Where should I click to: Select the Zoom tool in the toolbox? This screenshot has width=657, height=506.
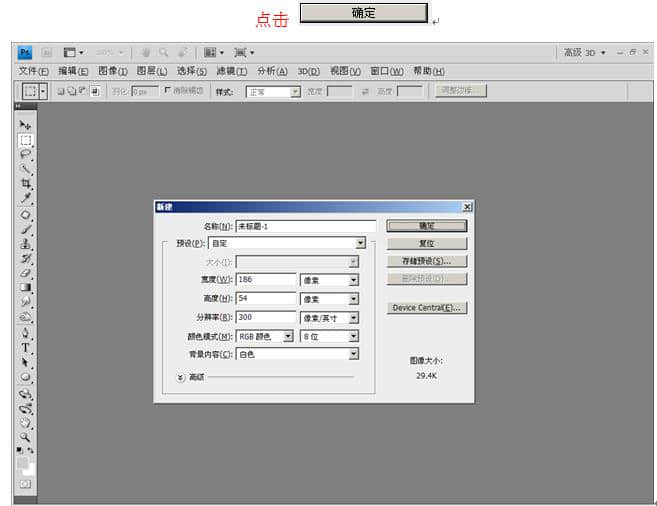(x=26, y=437)
